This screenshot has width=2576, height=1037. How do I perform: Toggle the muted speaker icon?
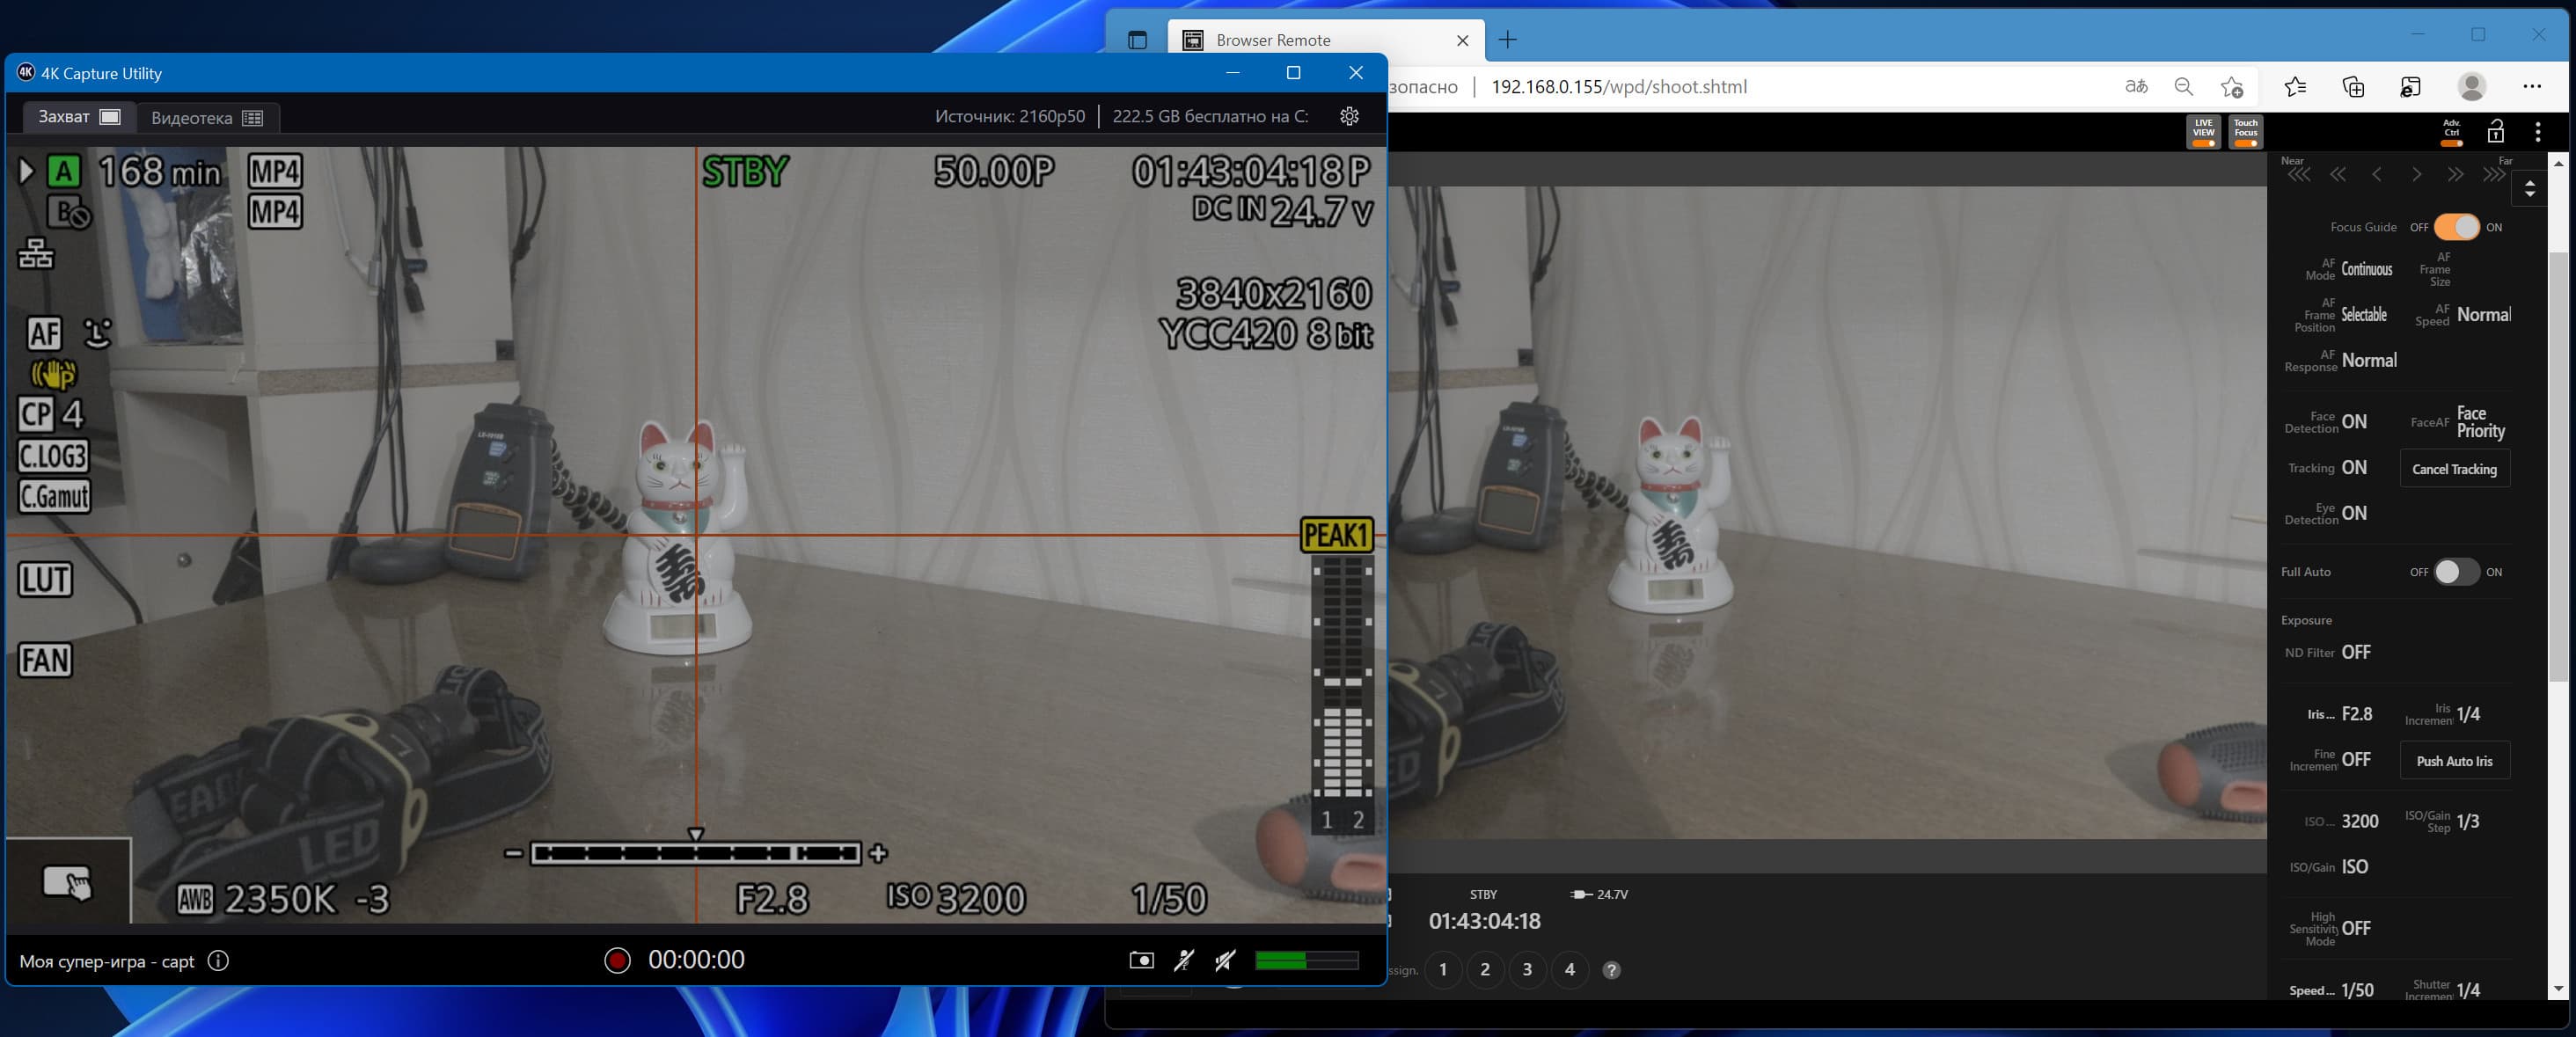tap(1225, 960)
